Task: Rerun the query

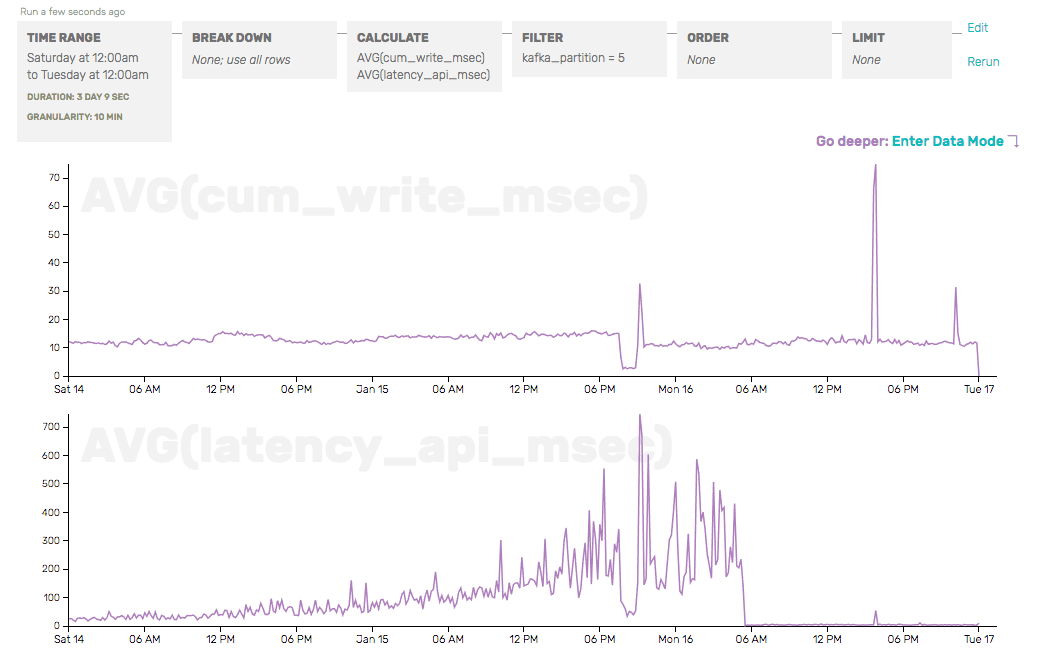Action: [x=982, y=62]
